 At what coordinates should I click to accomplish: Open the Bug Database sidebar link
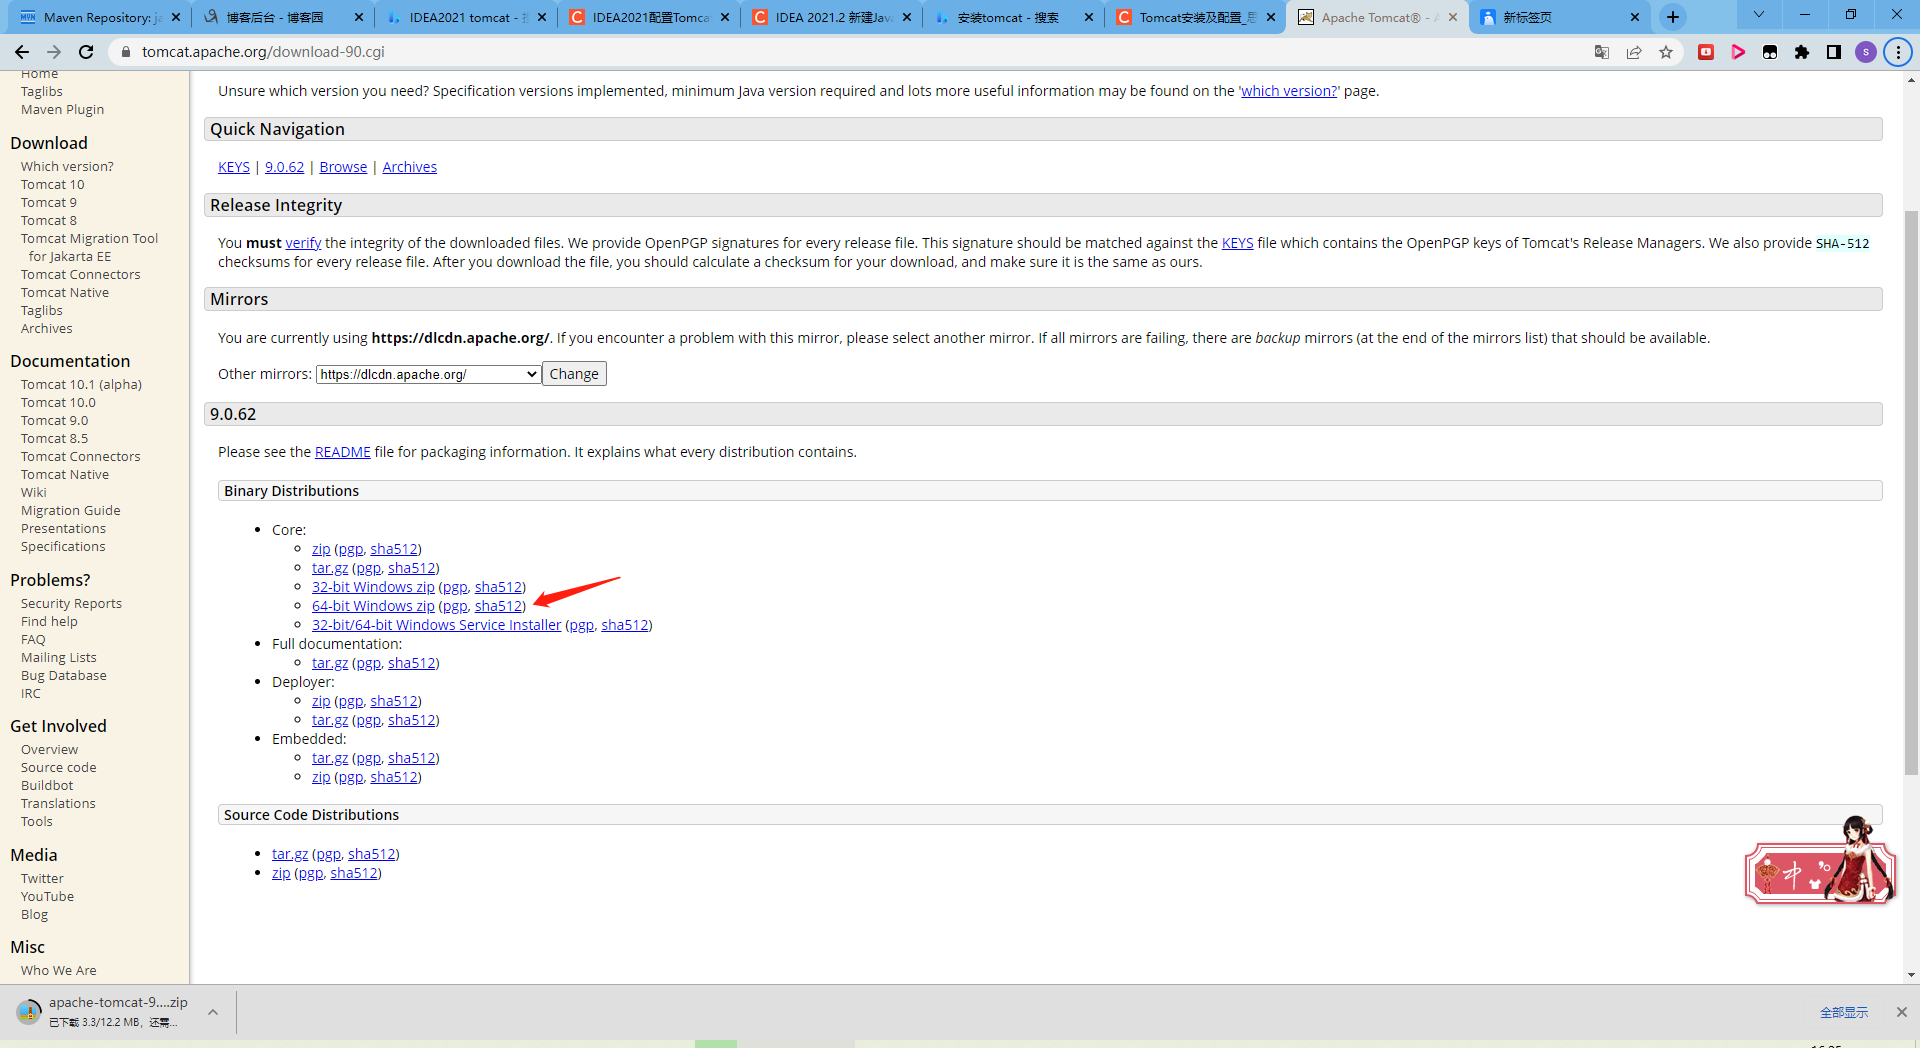click(64, 676)
